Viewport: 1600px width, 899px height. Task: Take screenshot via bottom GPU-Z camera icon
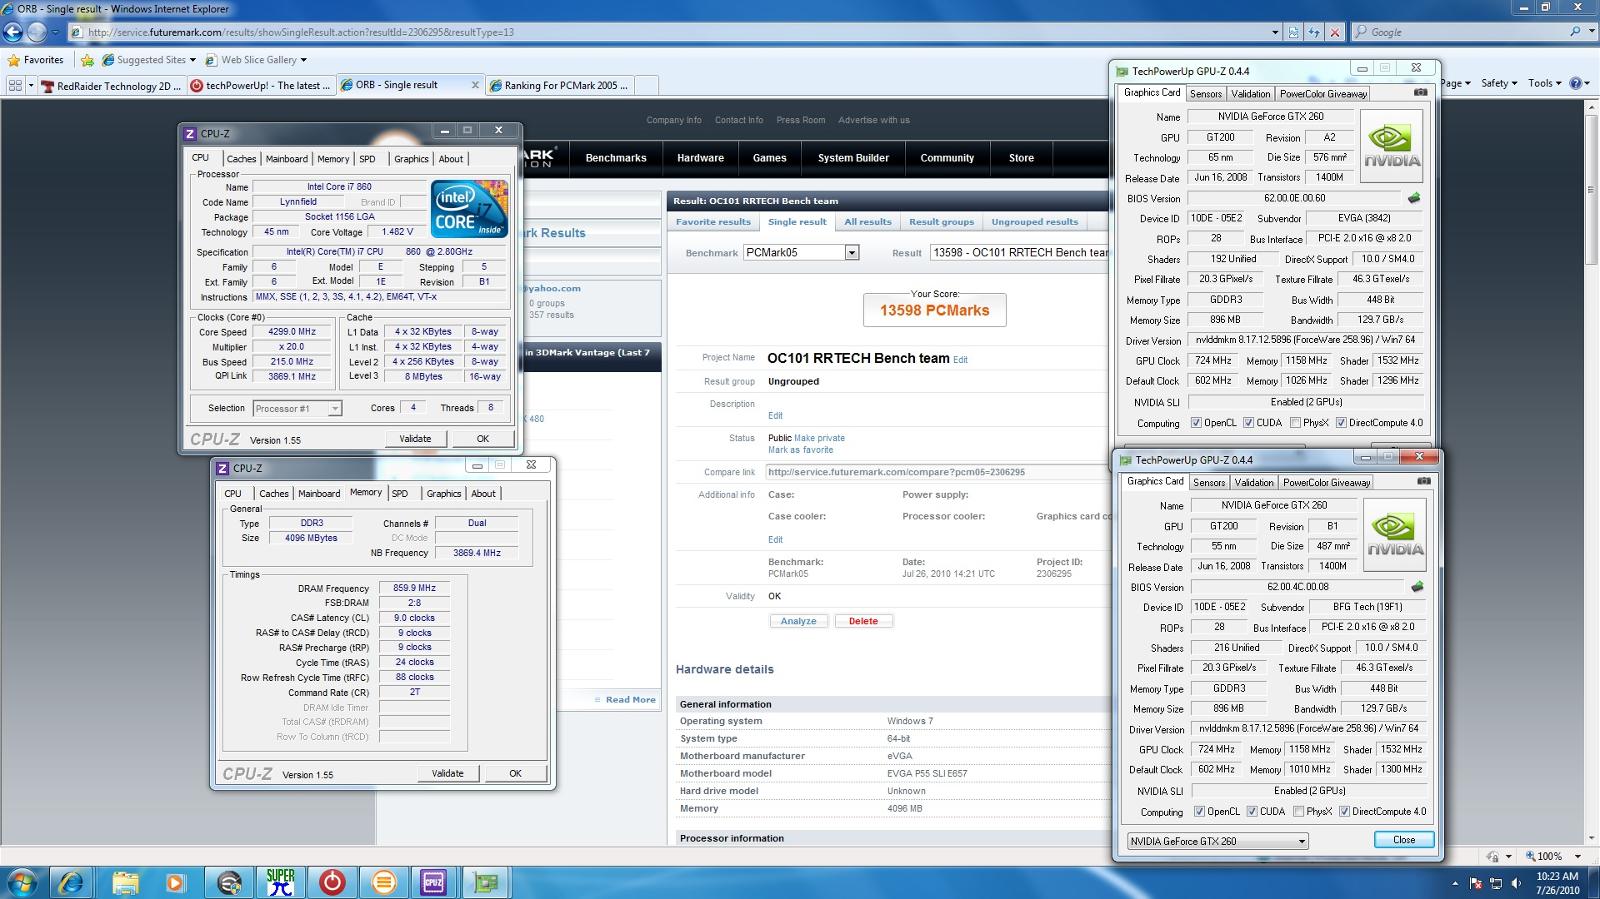coord(1423,481)
